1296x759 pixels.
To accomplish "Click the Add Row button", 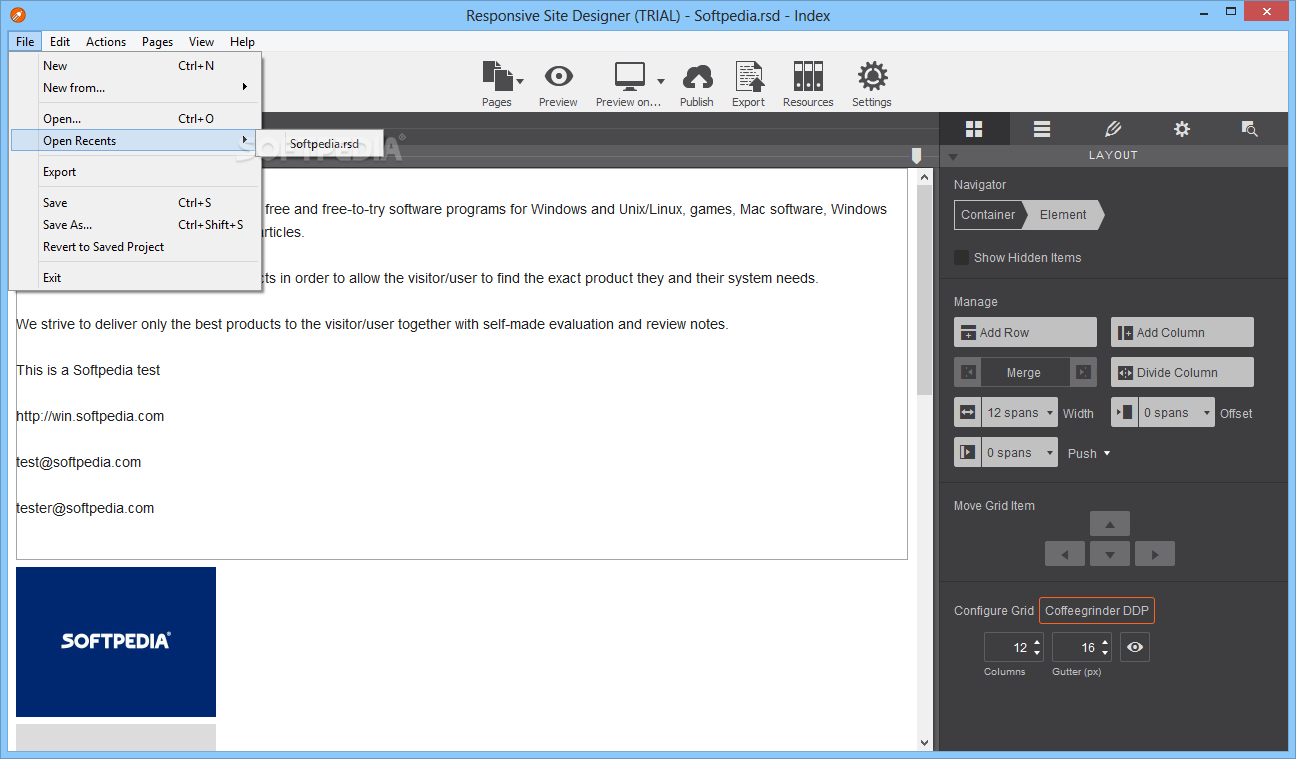I will click(x=1025, y=332).
